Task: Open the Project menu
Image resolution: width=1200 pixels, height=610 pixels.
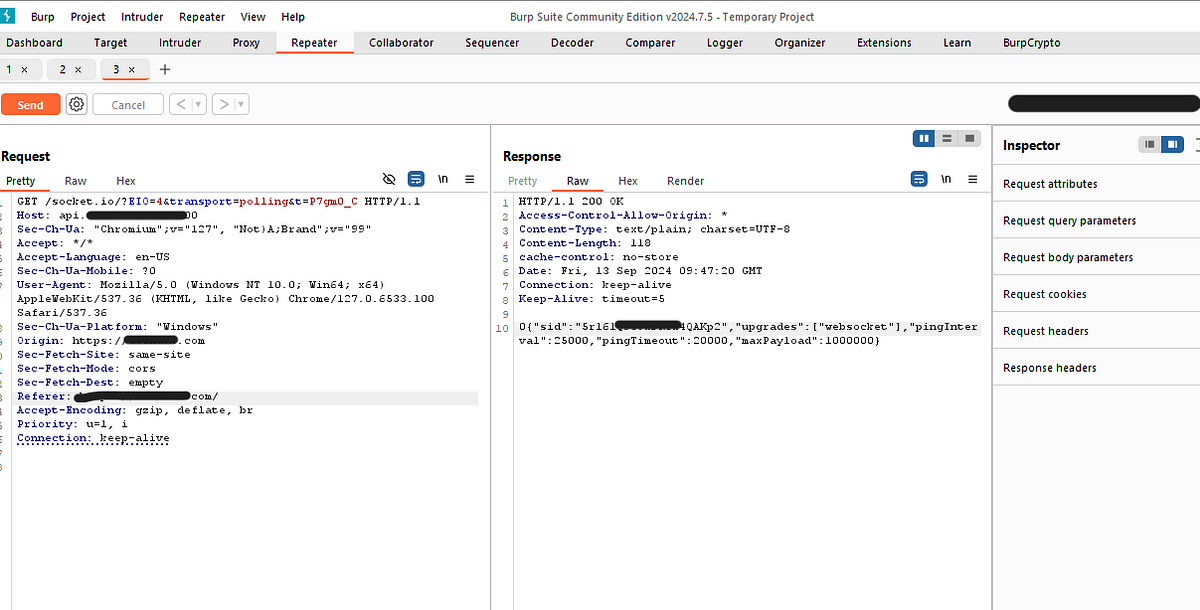Action: click(x=88, y=17)
